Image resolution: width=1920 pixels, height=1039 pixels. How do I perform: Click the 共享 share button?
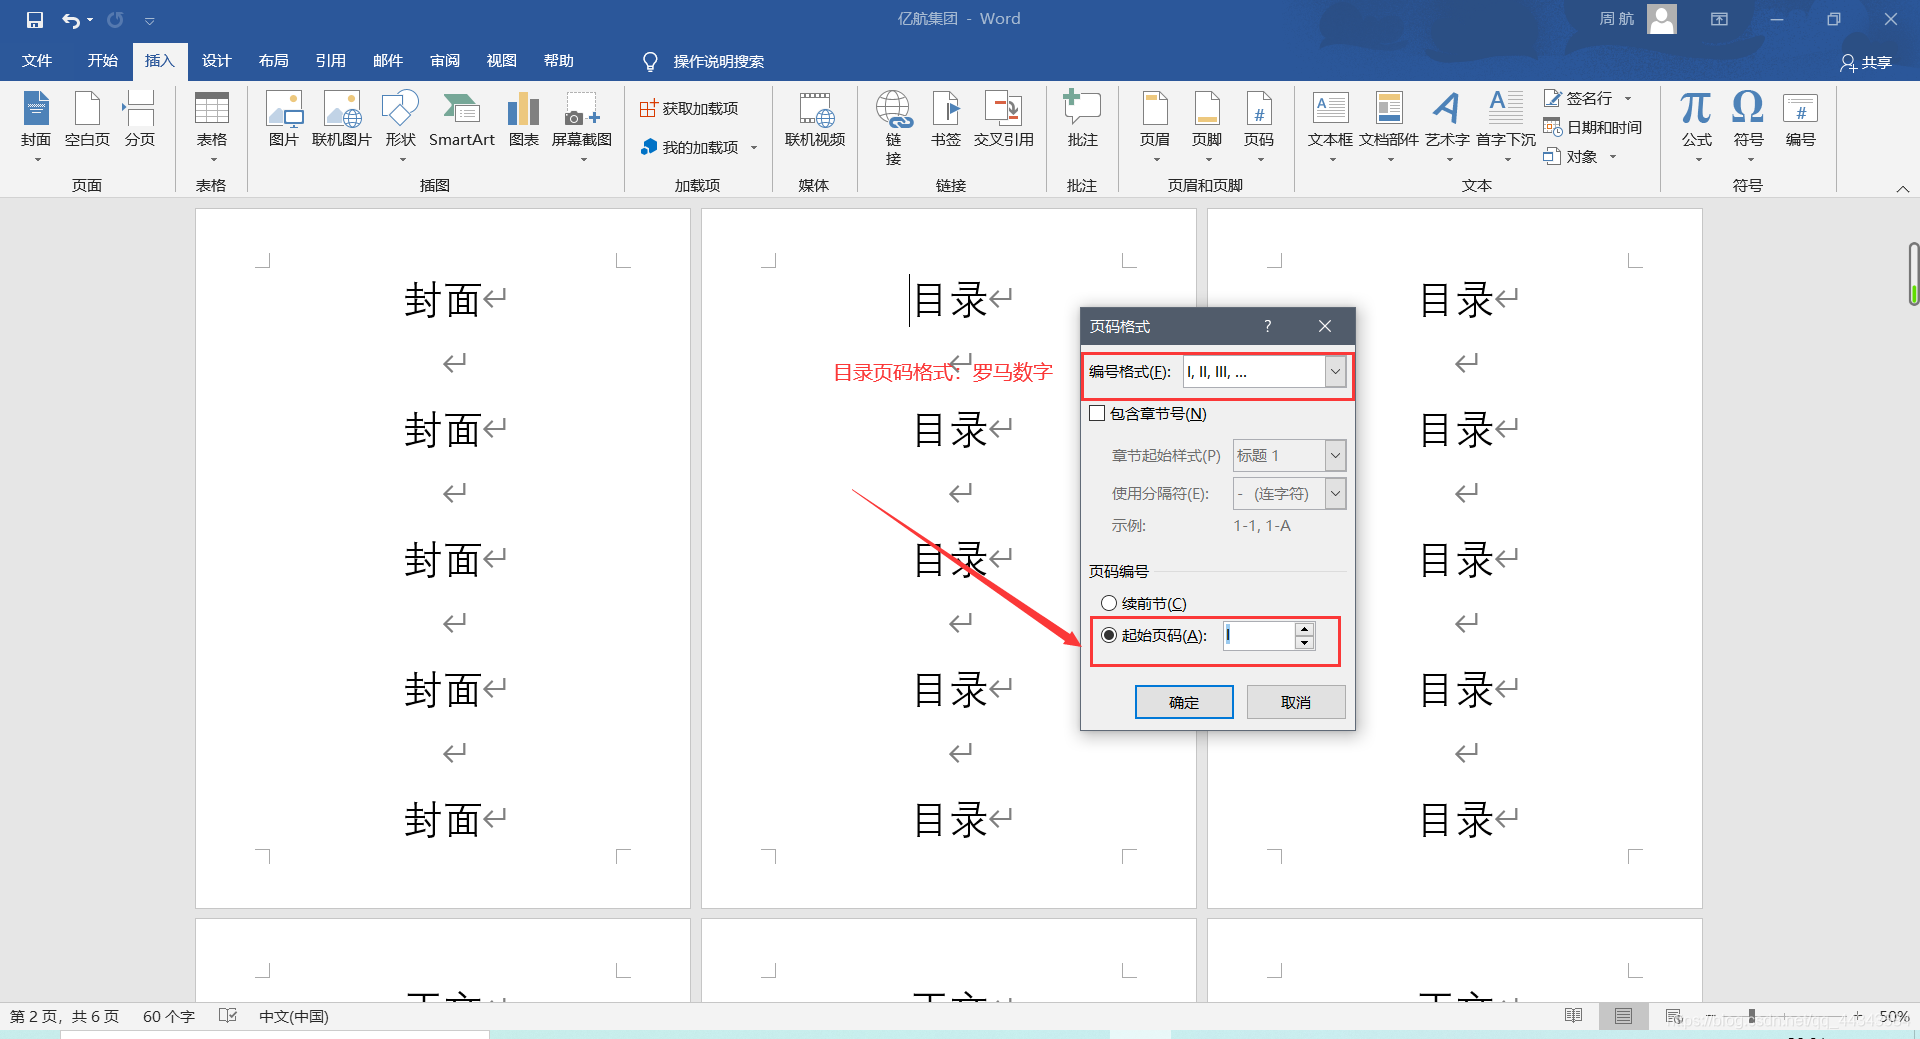(x=1866, y=62)
